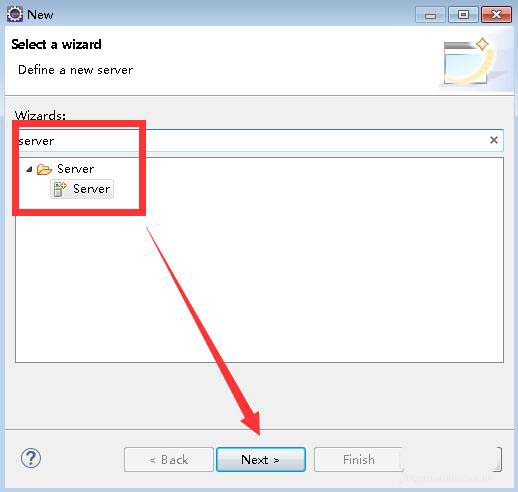Click the 'New' dialog title text
This screenshot has width=518, height=492.
(x=40, y=15)
